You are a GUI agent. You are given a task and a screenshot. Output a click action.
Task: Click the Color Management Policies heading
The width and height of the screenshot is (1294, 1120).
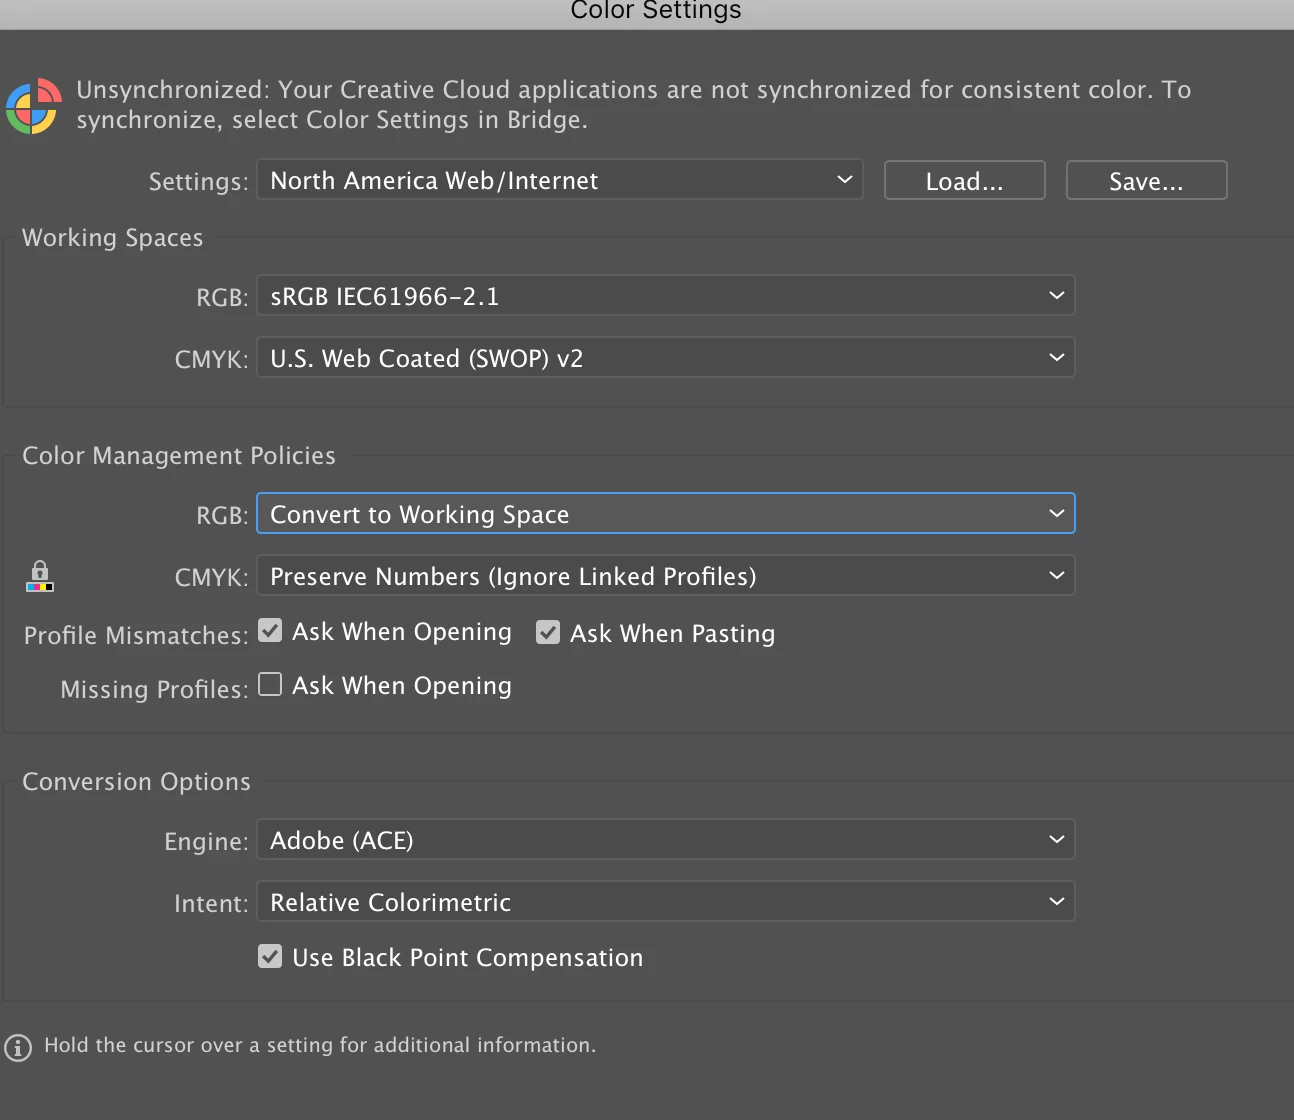[179, 456]
